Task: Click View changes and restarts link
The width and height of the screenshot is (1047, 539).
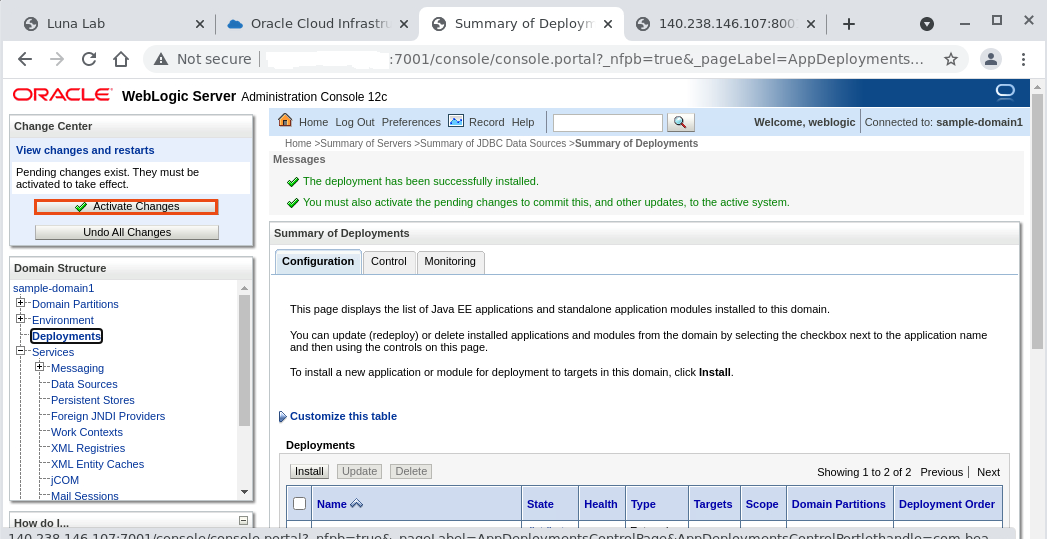Action: (85, 150)
